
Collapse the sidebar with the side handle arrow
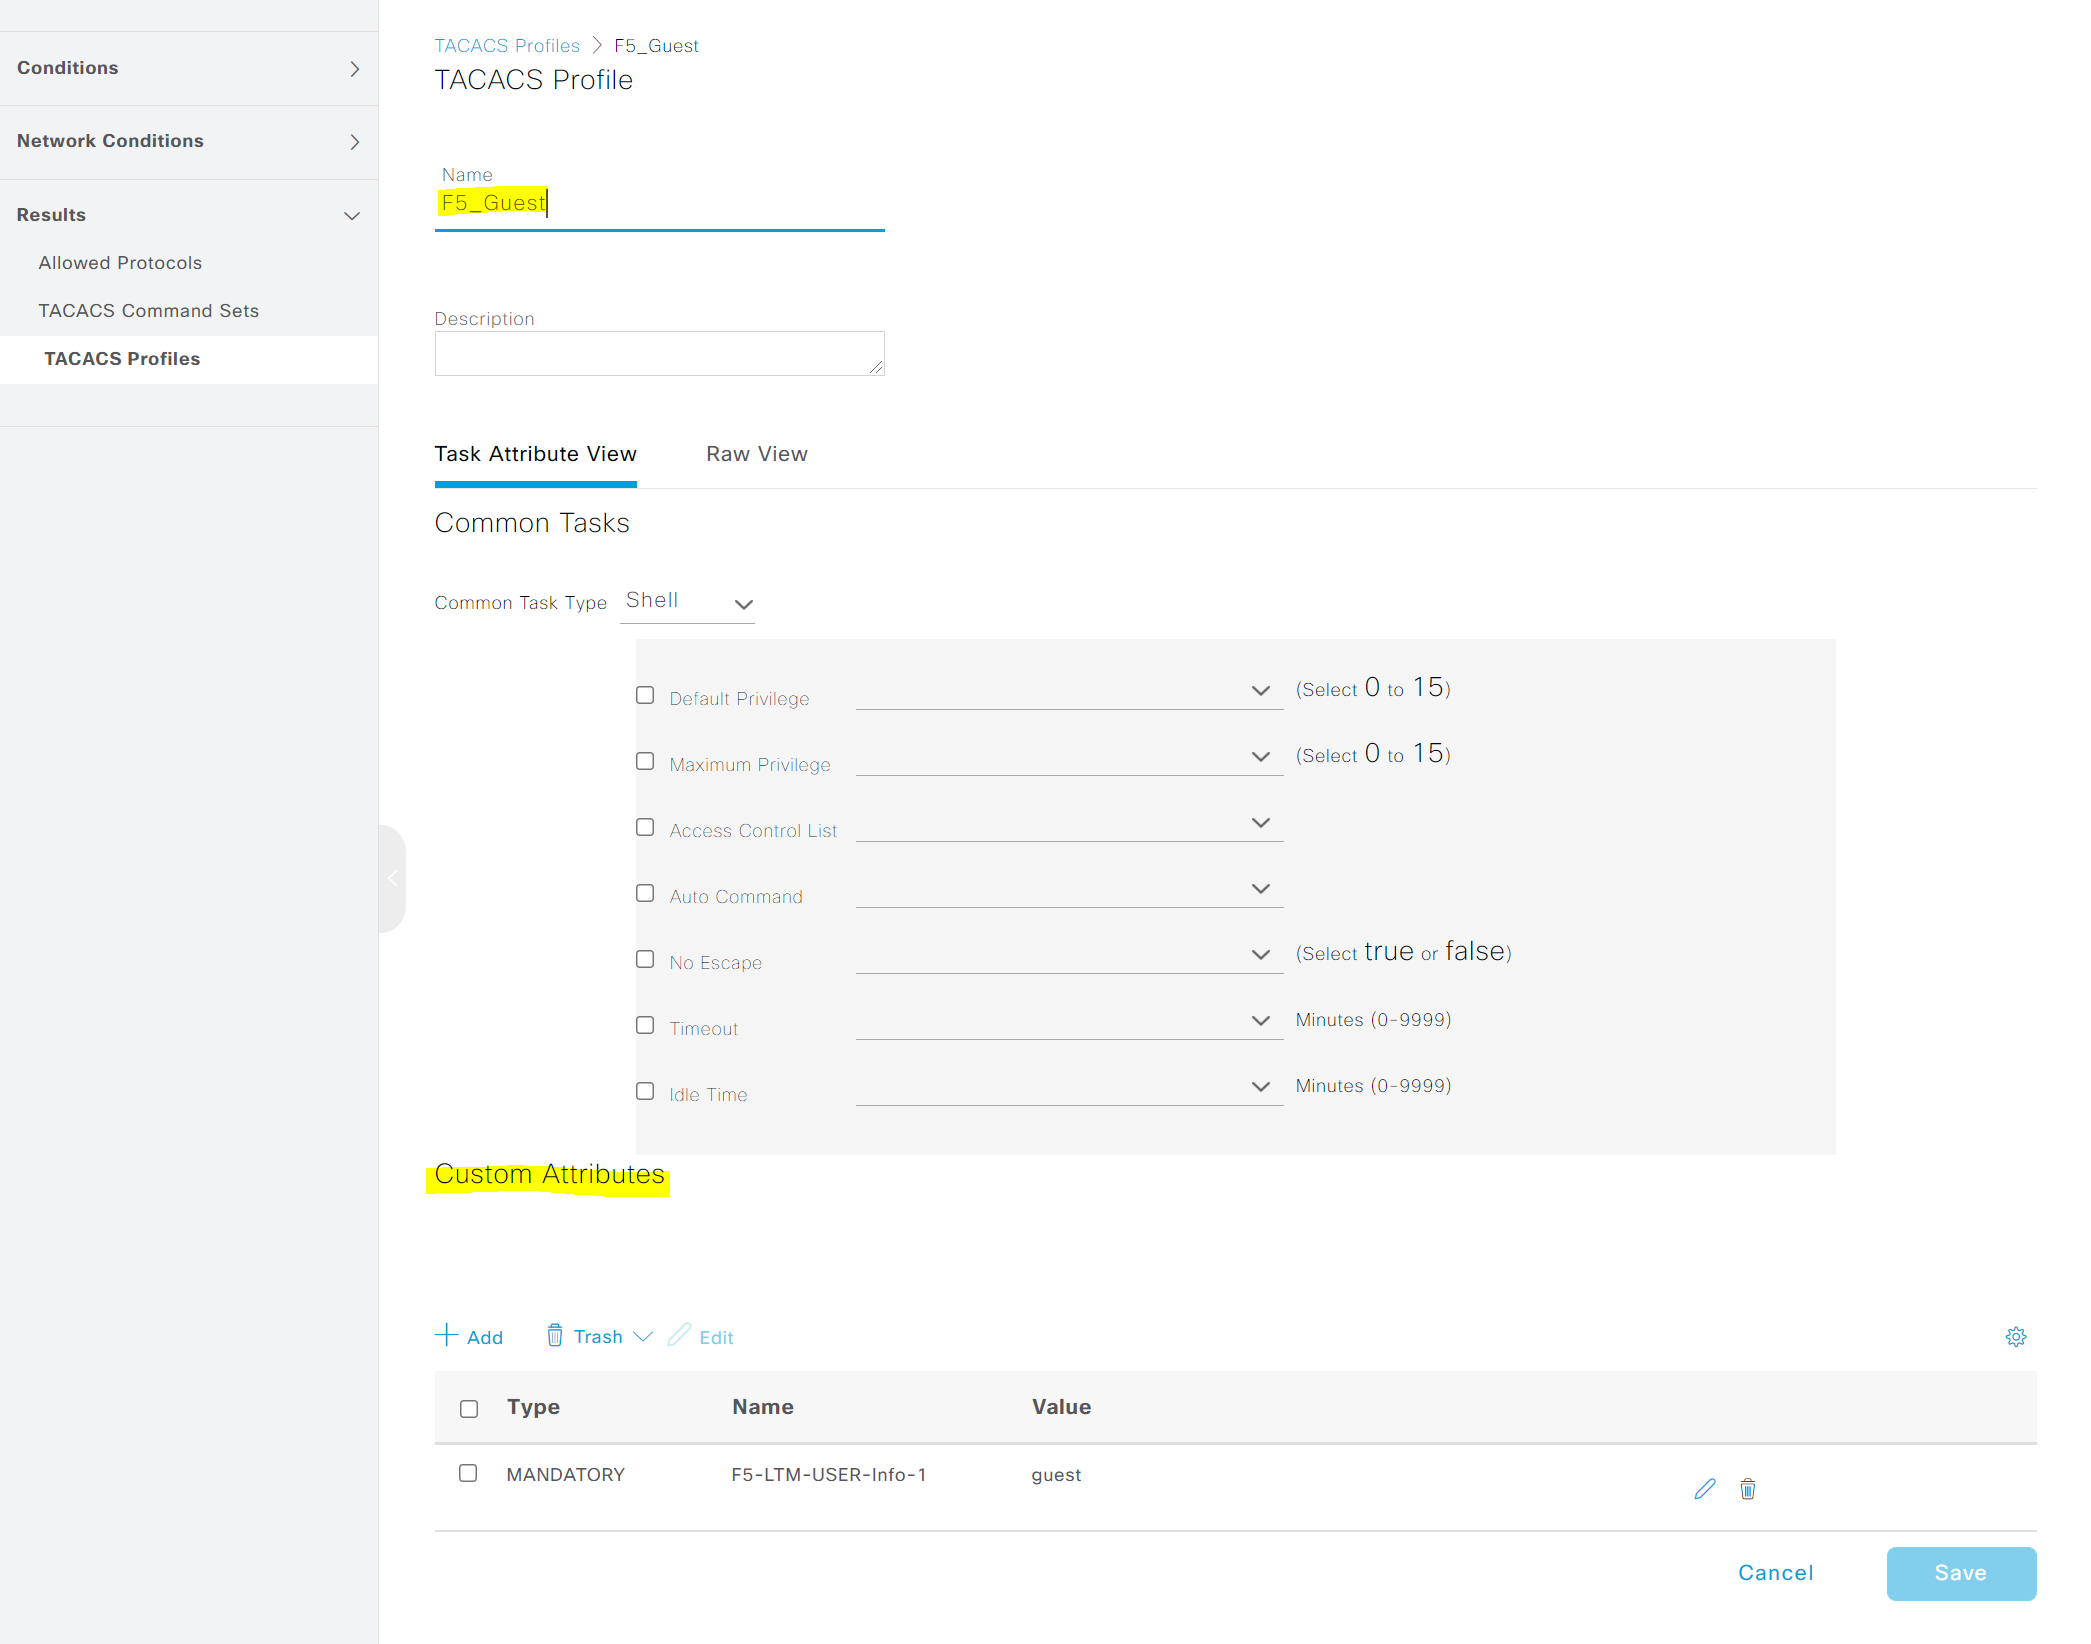point(392,878)
